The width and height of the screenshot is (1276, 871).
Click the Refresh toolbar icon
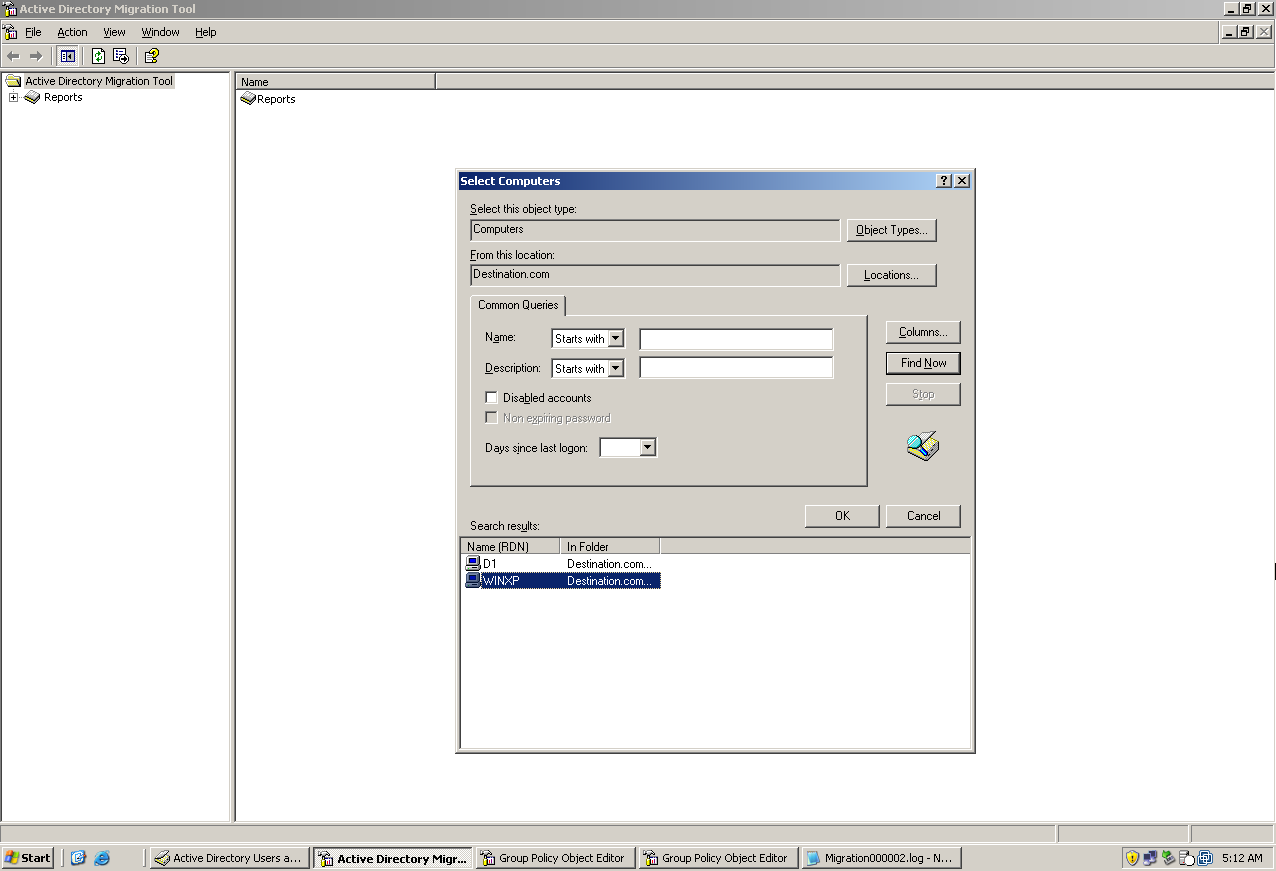point(98,56)
